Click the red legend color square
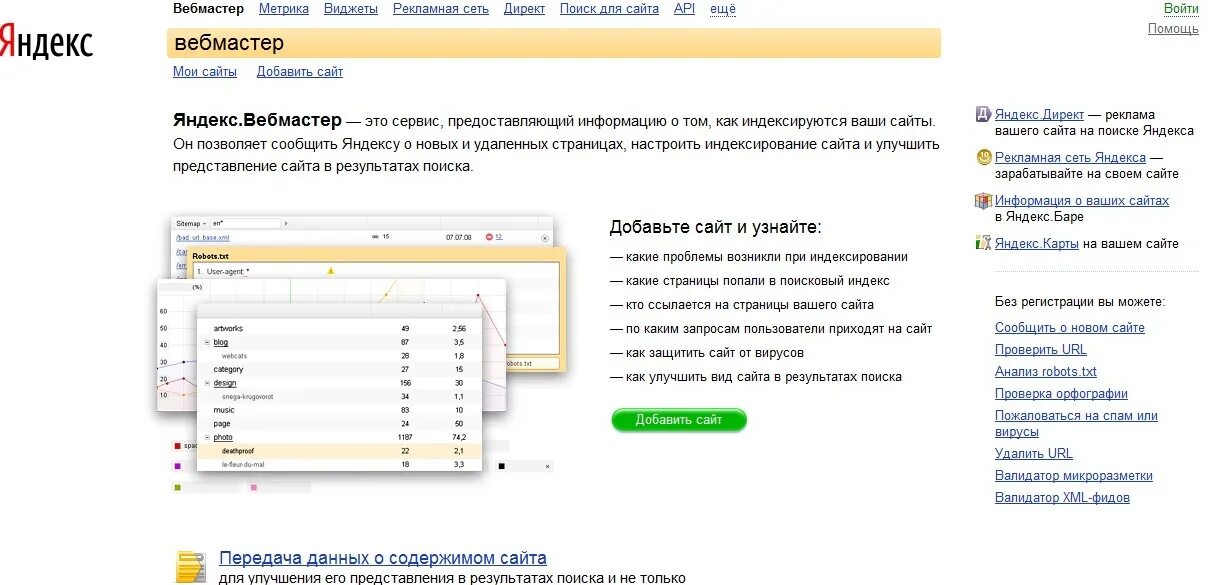This screenshot has height=585, width=1216. (x=177, y=446)
